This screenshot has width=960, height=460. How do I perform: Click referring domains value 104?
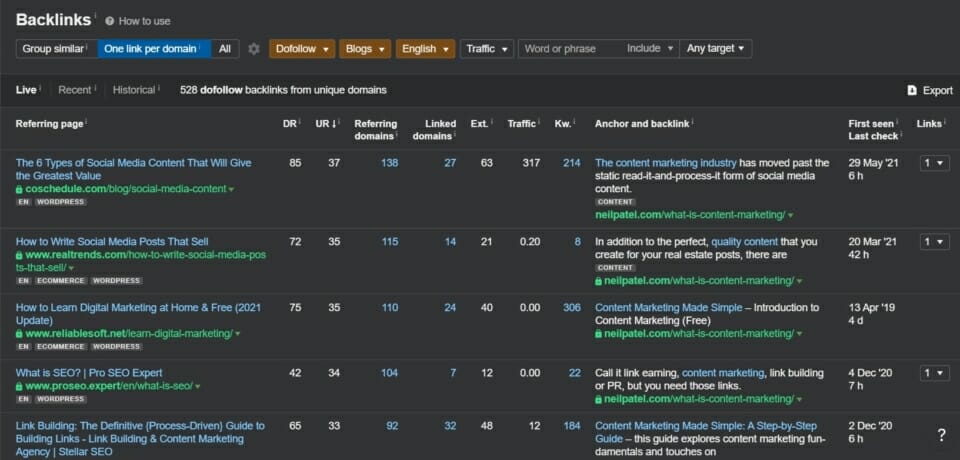[x=389, y=373]
